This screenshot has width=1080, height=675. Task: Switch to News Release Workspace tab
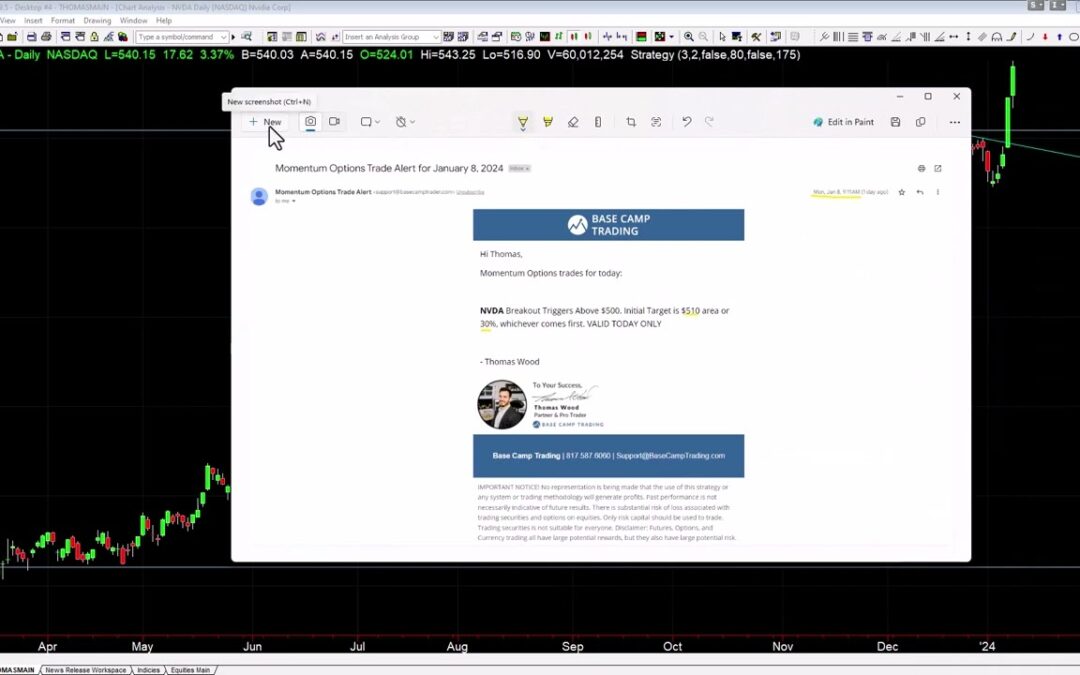(x=86, y=669)
